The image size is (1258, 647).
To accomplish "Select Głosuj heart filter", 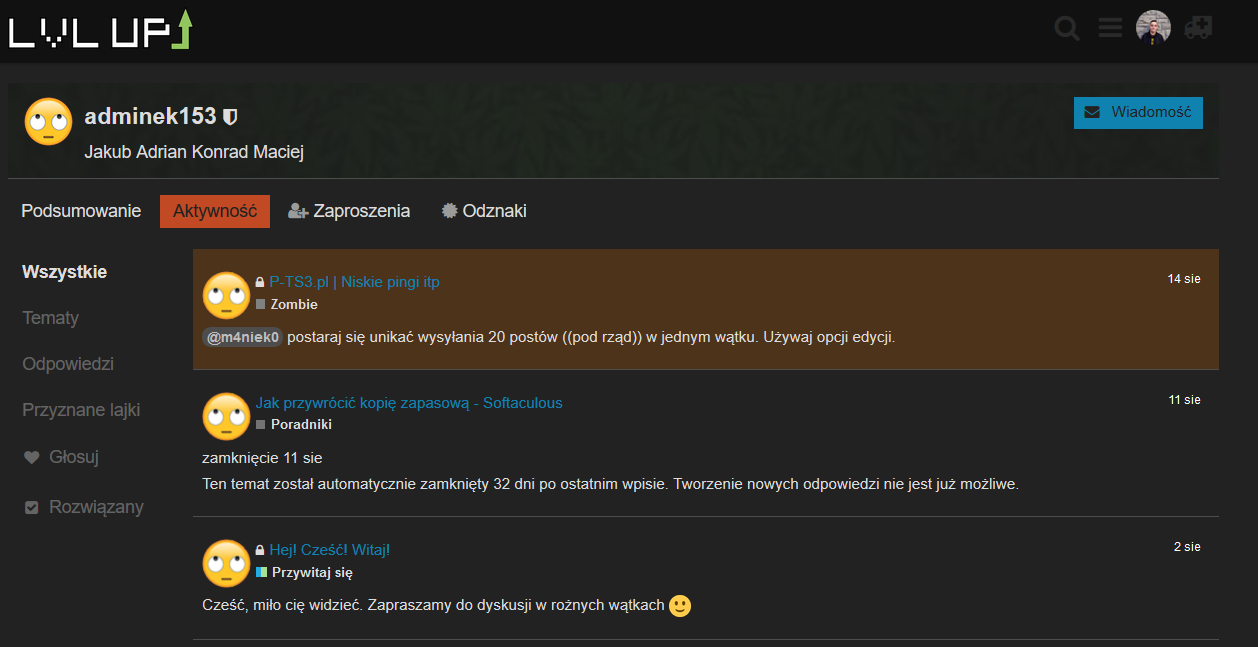I will [x=62, y=457].
